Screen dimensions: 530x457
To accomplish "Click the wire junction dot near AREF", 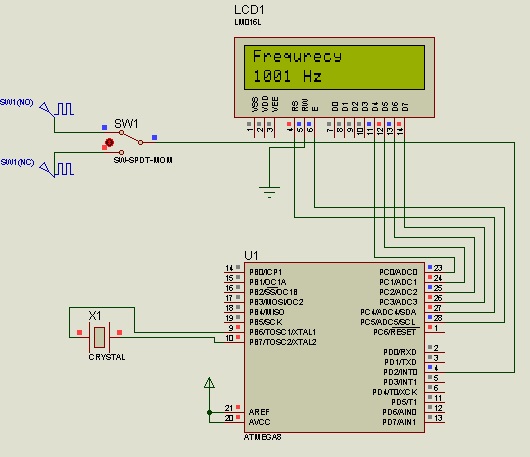I will coord(209,412).
